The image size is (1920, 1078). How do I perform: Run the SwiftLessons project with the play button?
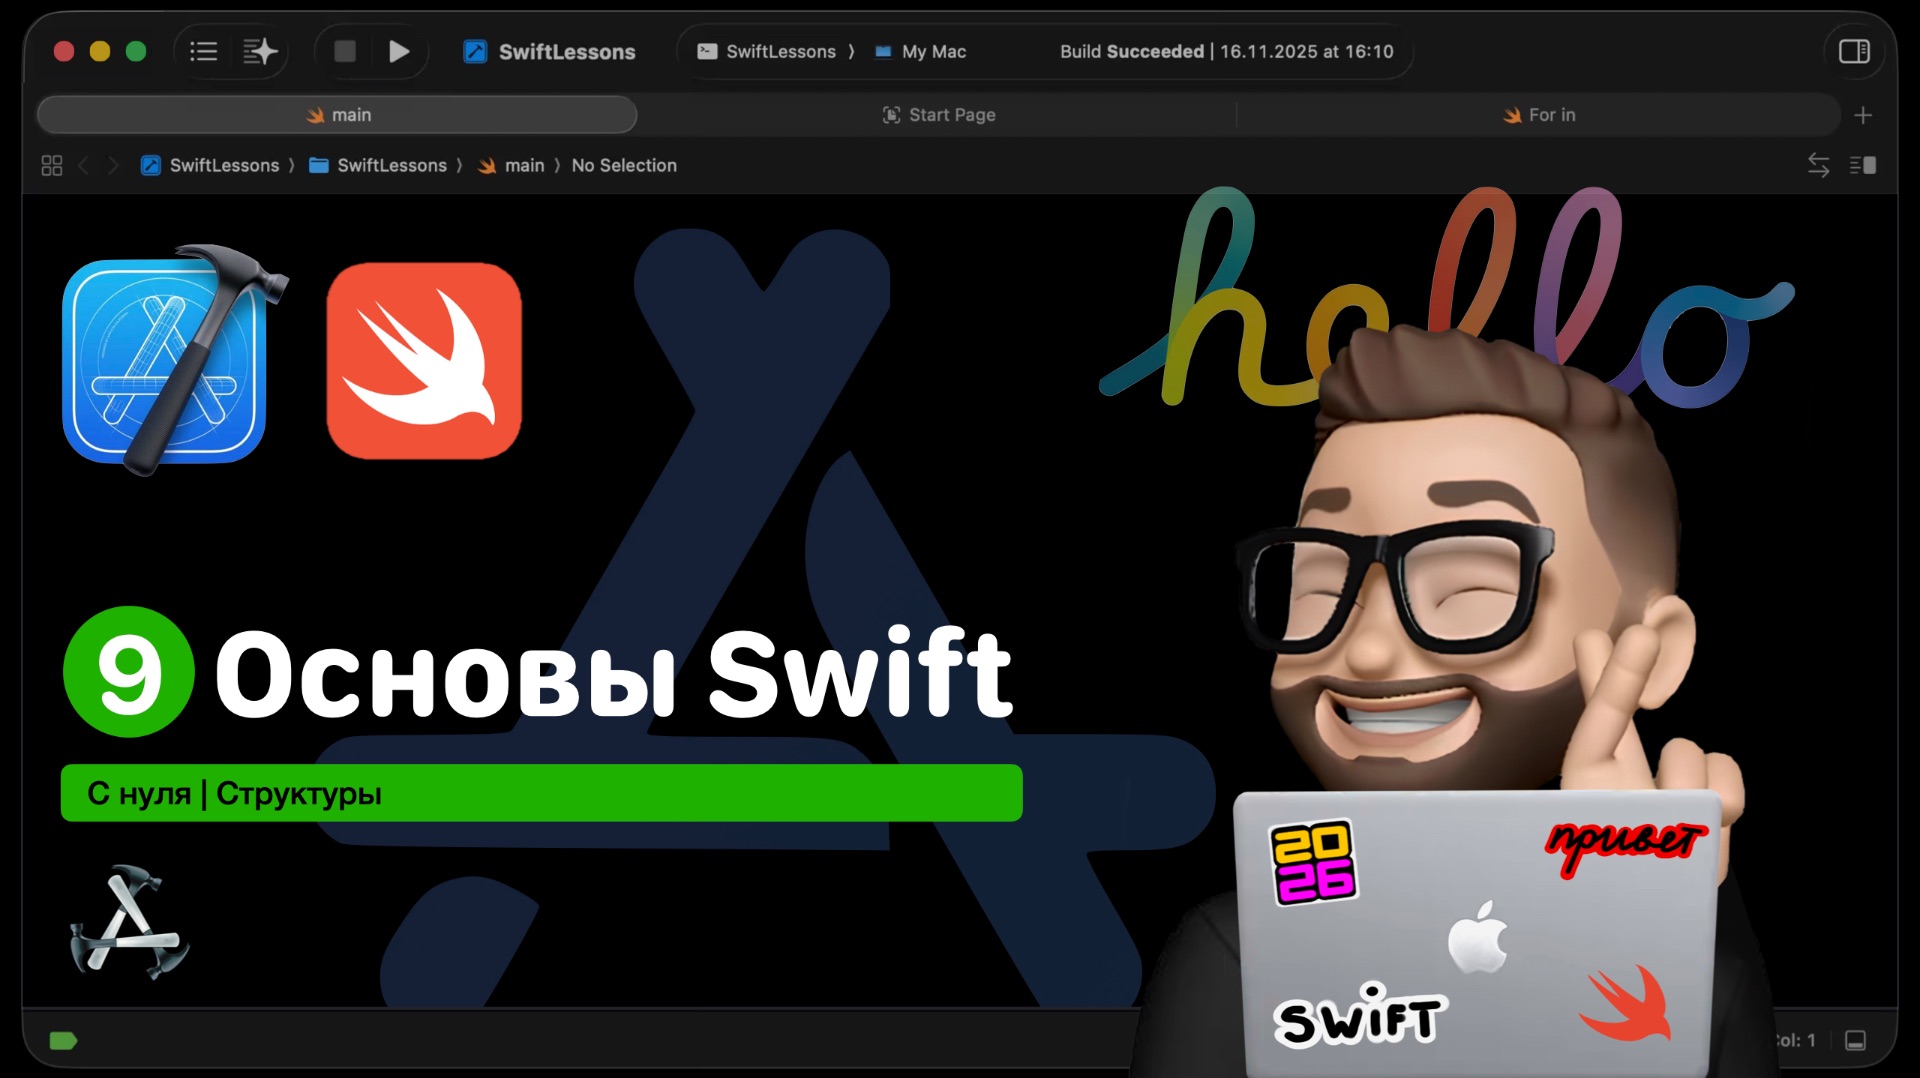pyautogui.click(x=399, y=51)
